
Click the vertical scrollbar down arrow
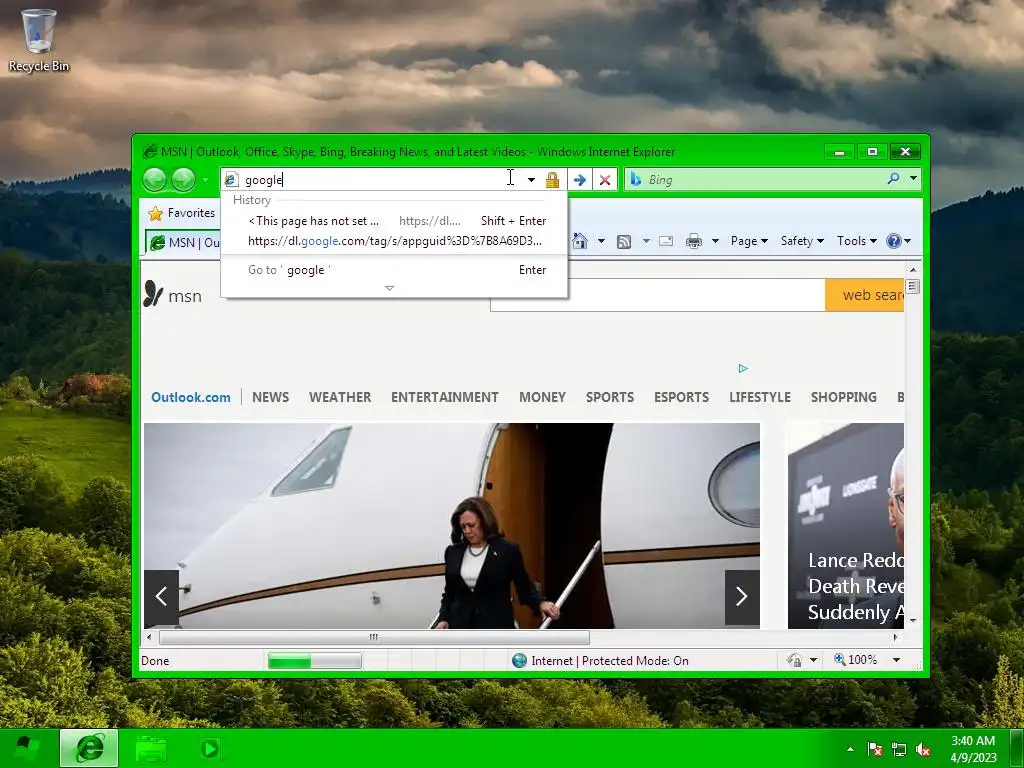click(913, 620)
